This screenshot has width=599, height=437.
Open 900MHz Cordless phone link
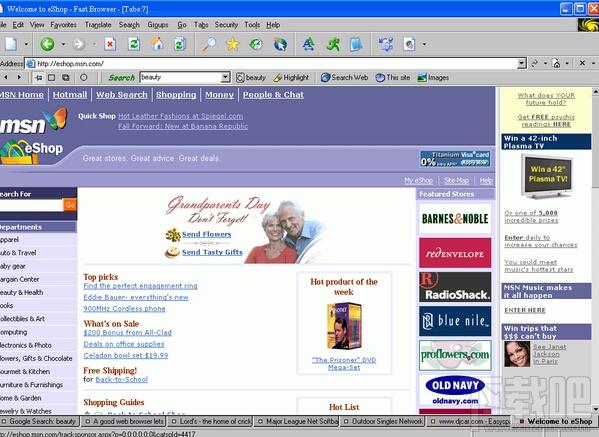tap(125, 309)
